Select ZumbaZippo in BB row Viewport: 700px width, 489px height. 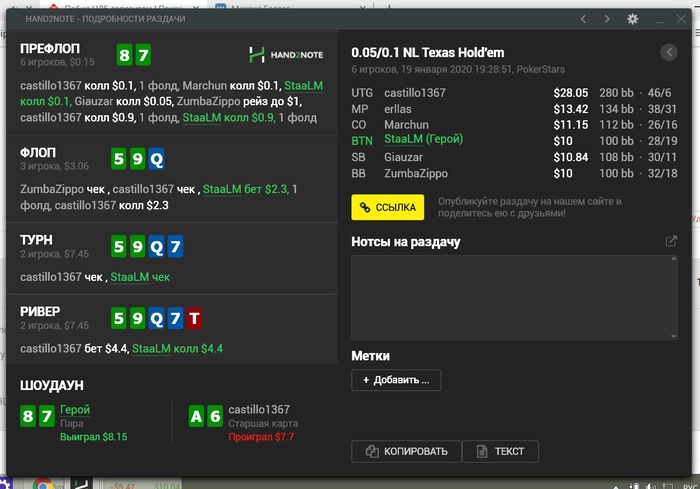[x=416, y=173]
